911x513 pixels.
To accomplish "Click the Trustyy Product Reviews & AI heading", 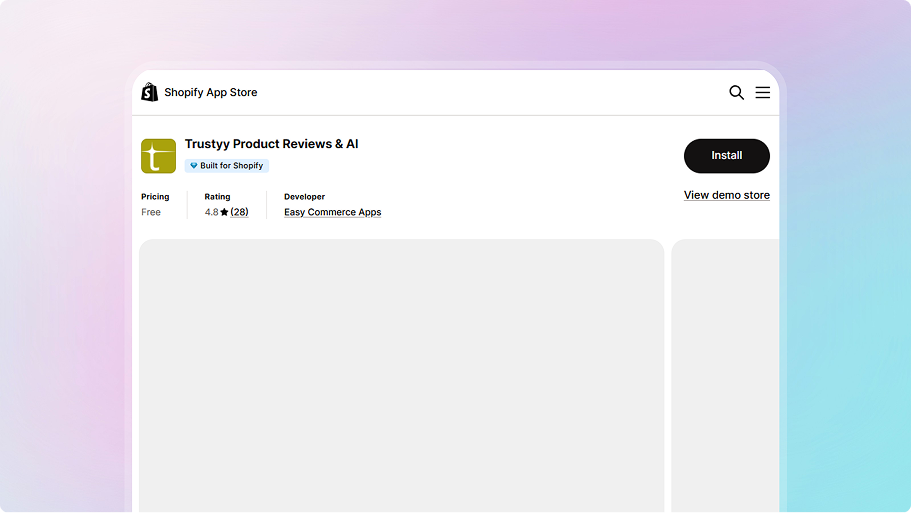I will (271, 144).
